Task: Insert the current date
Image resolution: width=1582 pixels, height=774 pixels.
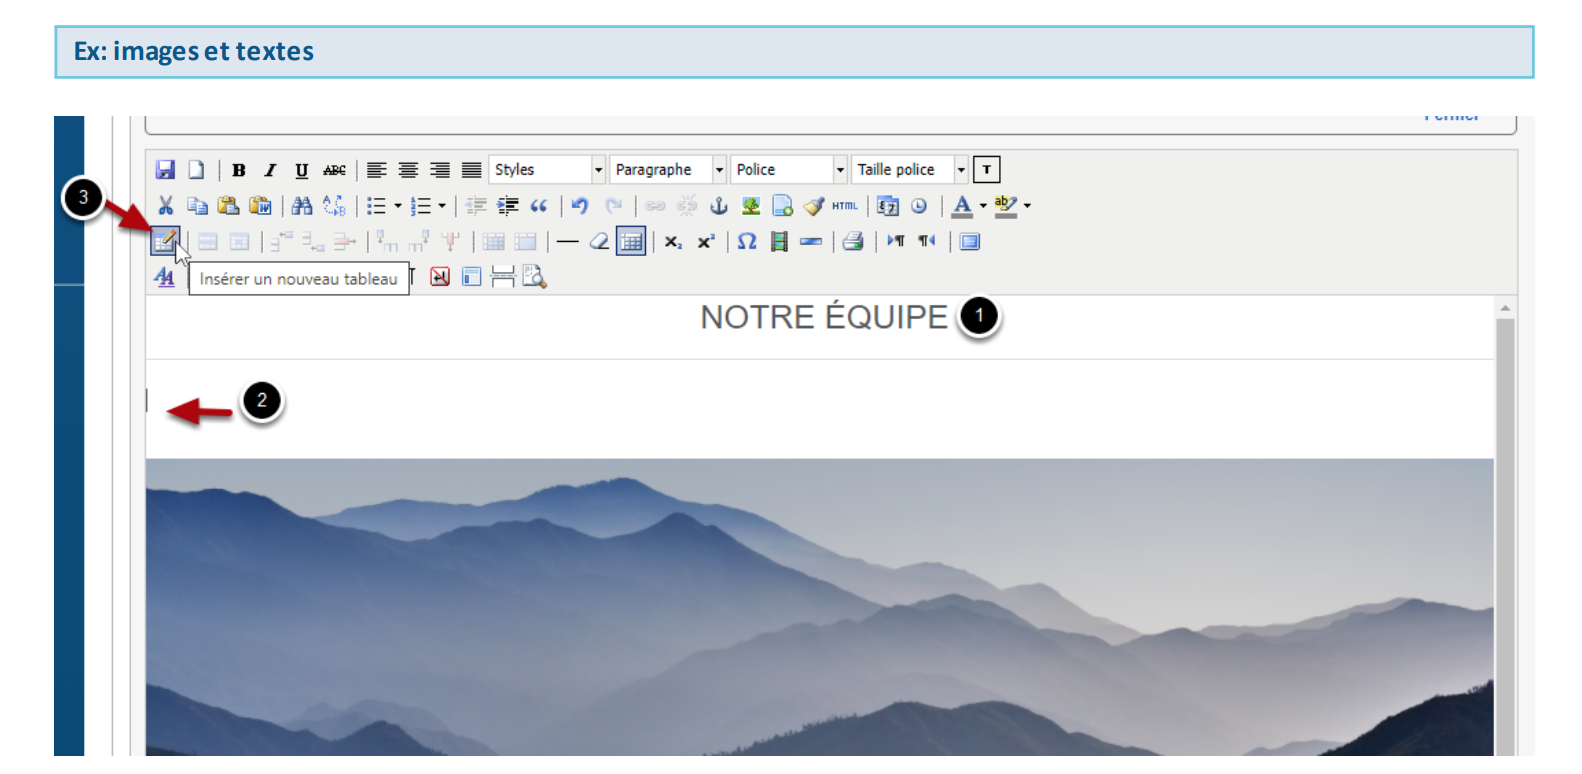Action: point(887,206)
